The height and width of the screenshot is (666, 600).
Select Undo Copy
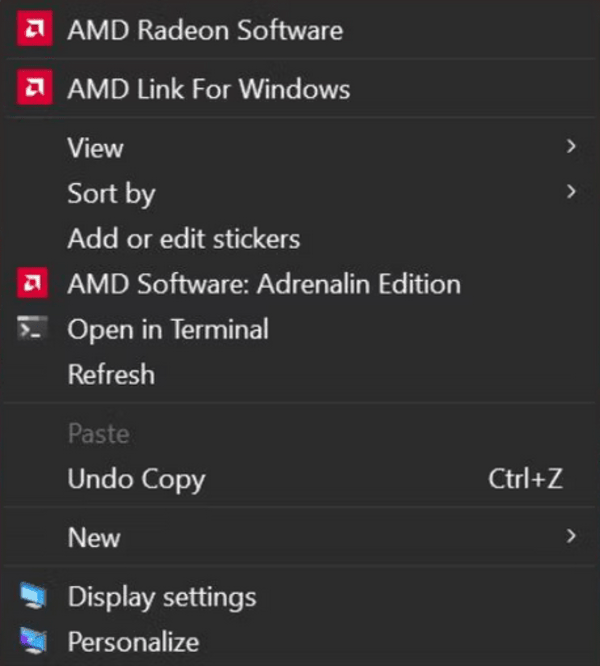(x=300, y=479)
